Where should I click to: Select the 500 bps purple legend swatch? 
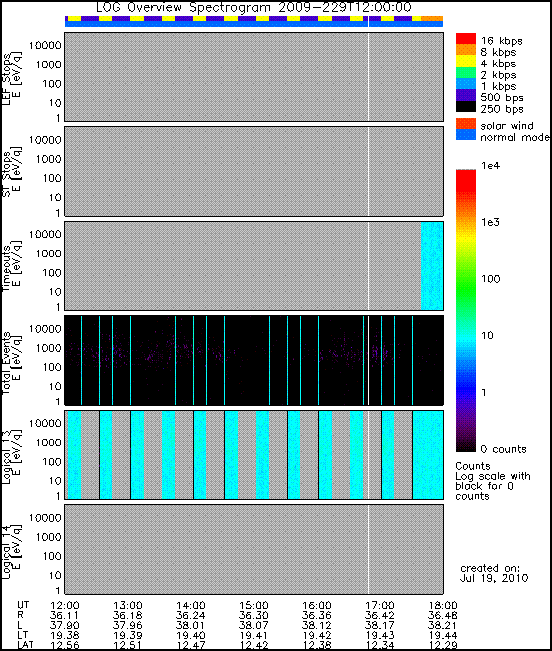(466, 95)
